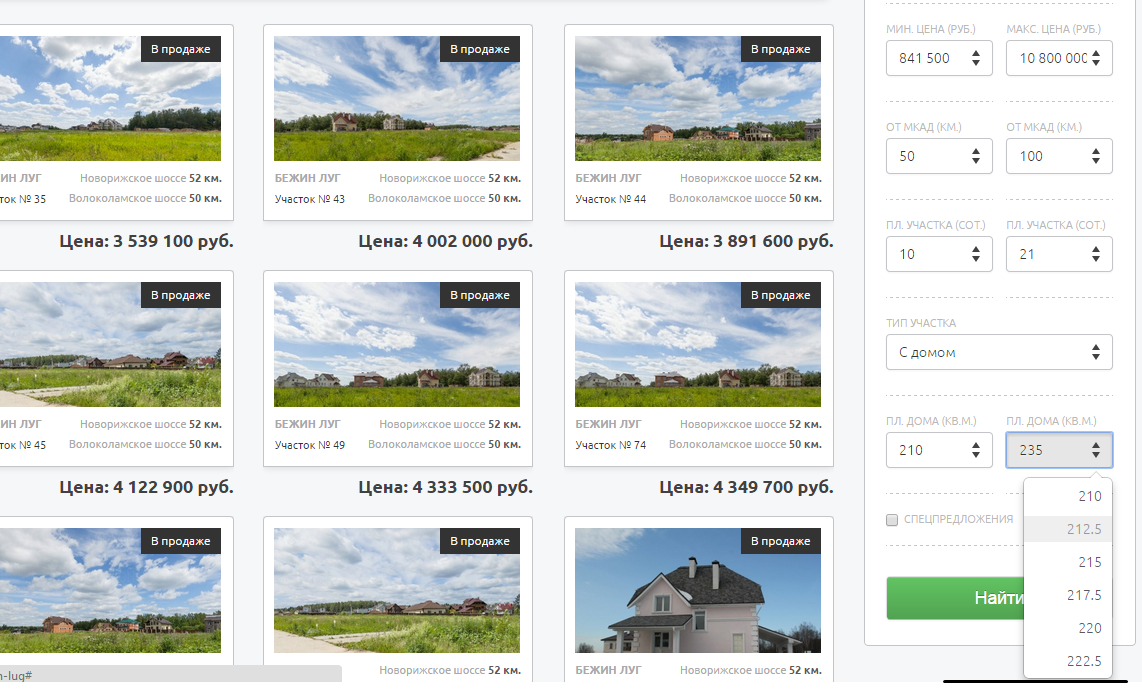Expand the minimum MKAD distance 50 selector

[939, 156]
